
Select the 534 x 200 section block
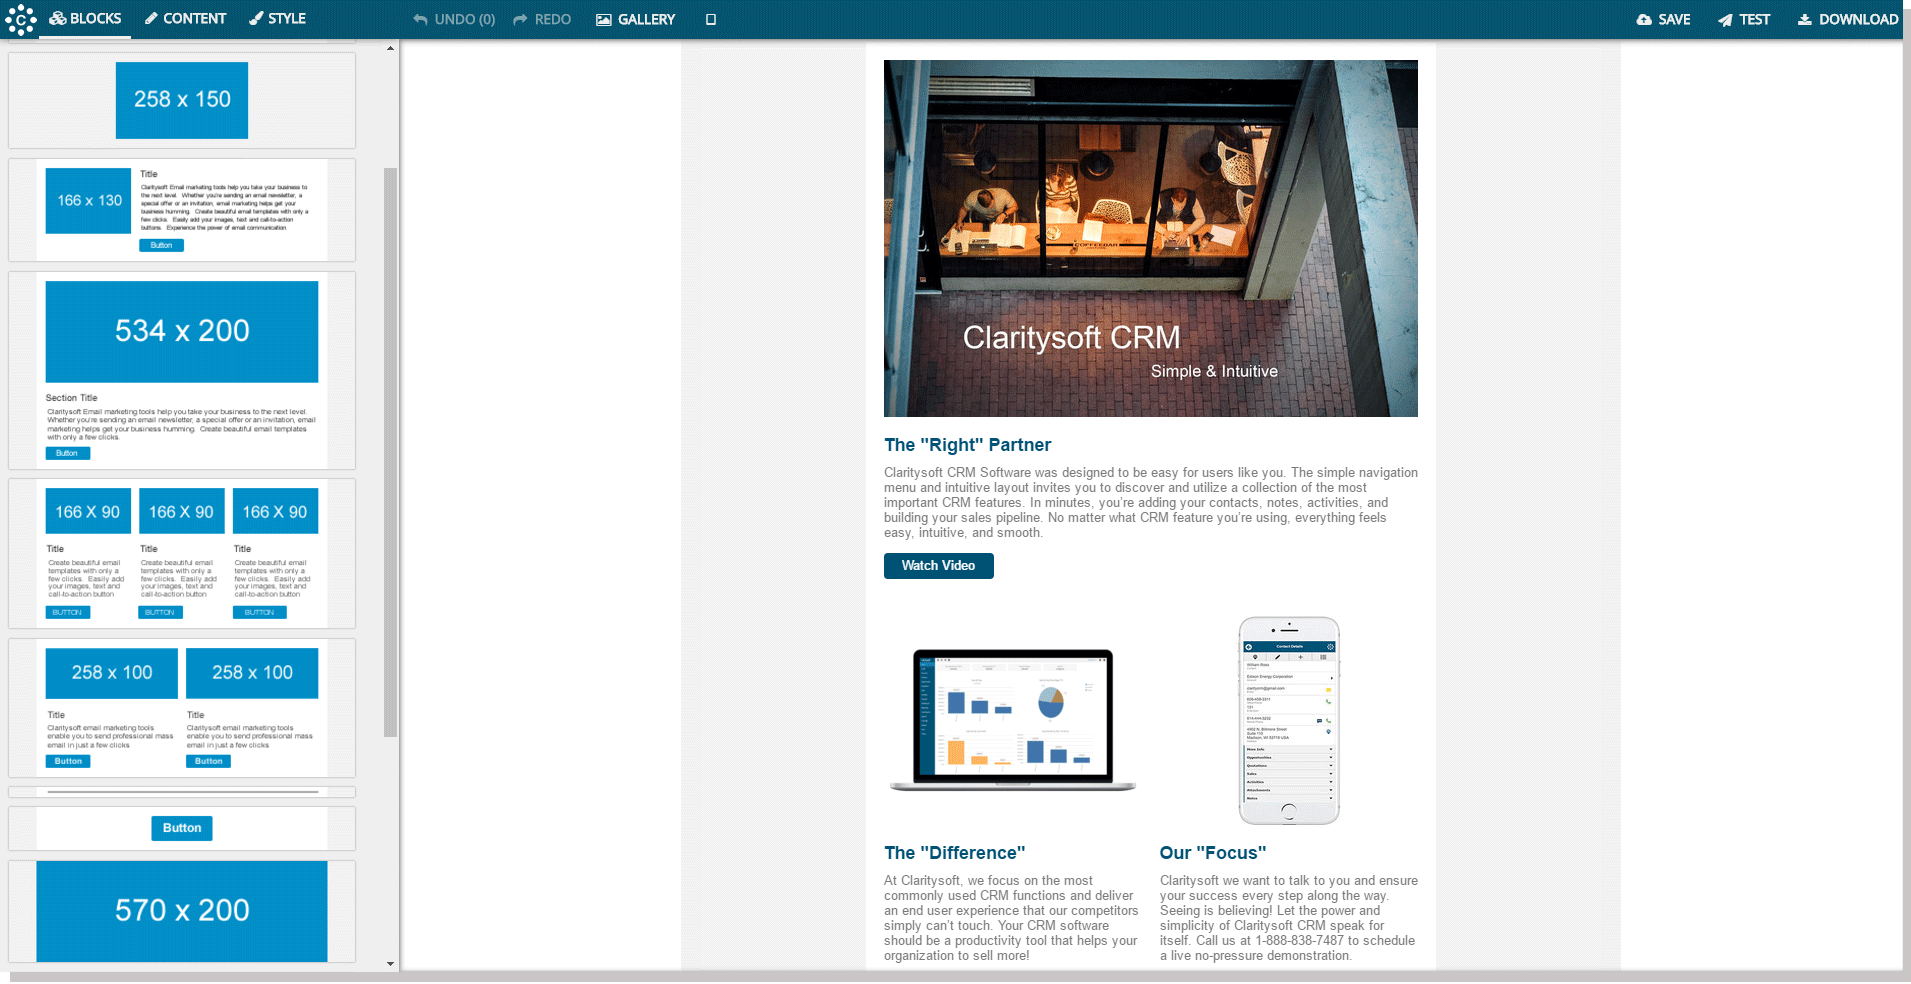(x=182, y=369)
